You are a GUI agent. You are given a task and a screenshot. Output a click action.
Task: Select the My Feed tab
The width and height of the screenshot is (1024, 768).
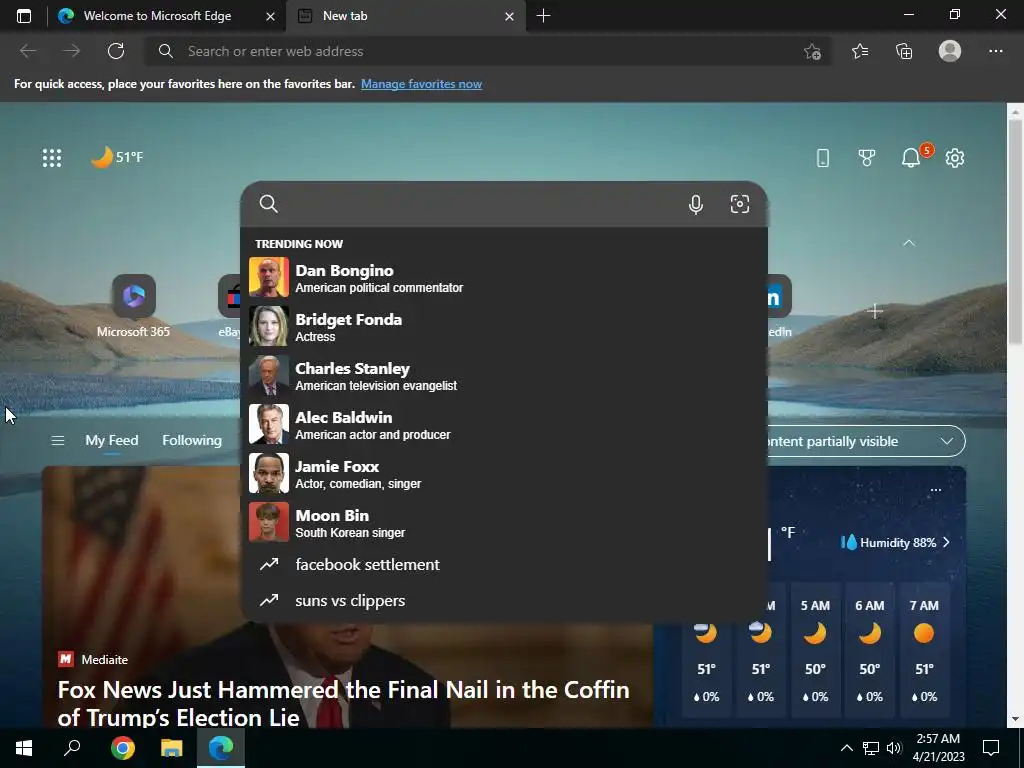[x=112, y=441]
